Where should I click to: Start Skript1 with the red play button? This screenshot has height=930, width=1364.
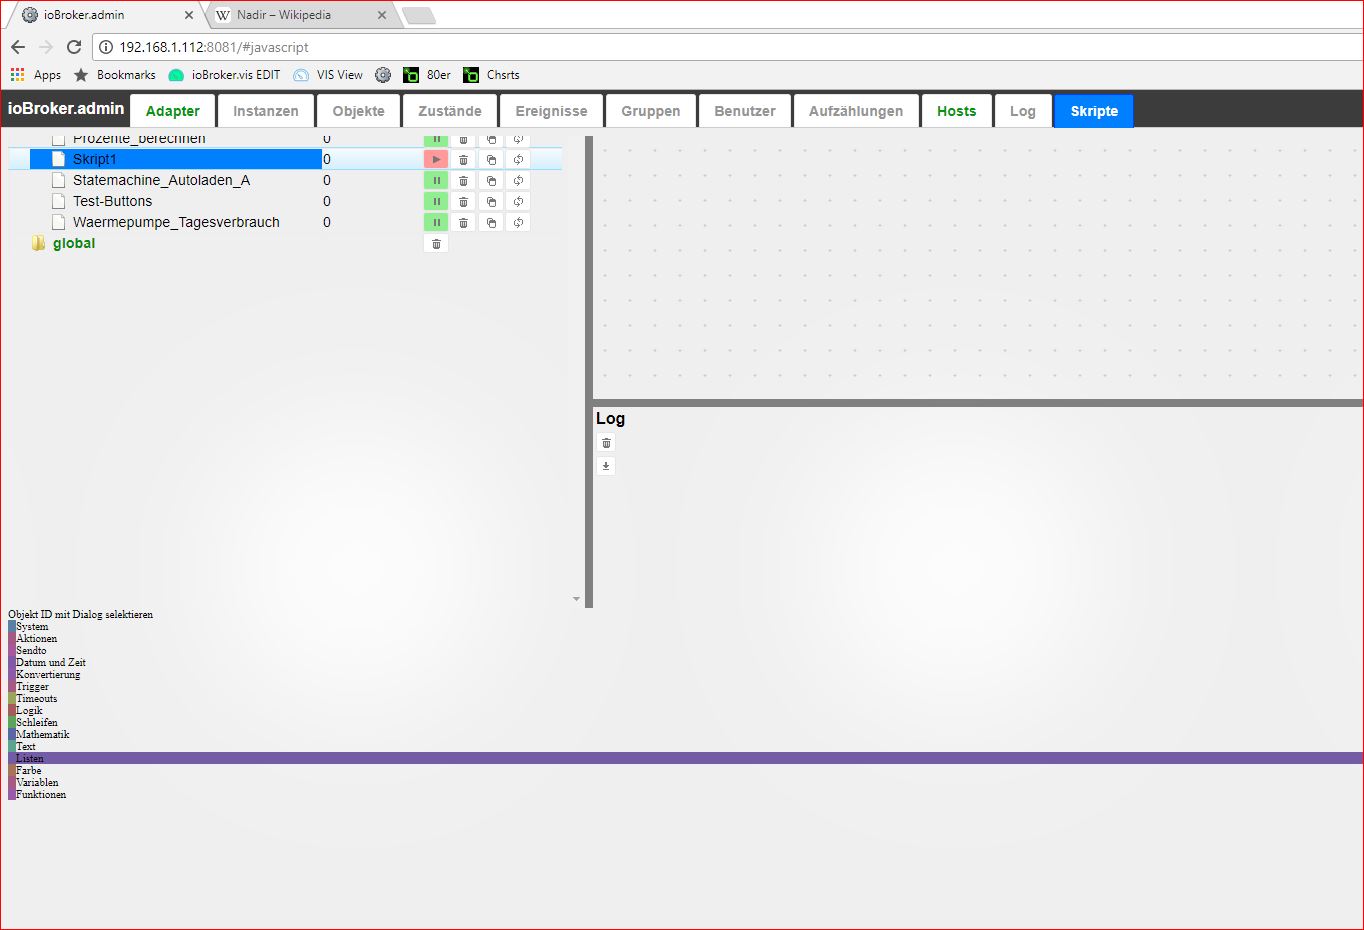click(x=436, y=159)
